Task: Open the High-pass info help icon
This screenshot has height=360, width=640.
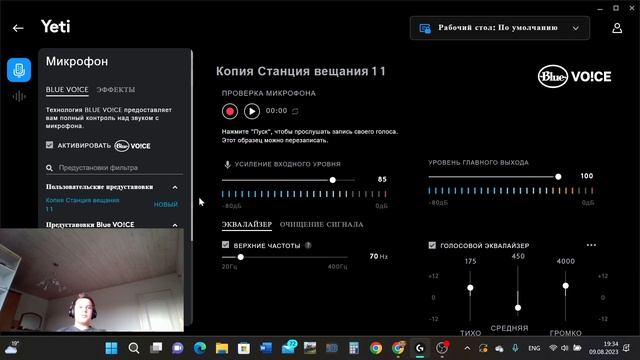Action: pos(308,245)
